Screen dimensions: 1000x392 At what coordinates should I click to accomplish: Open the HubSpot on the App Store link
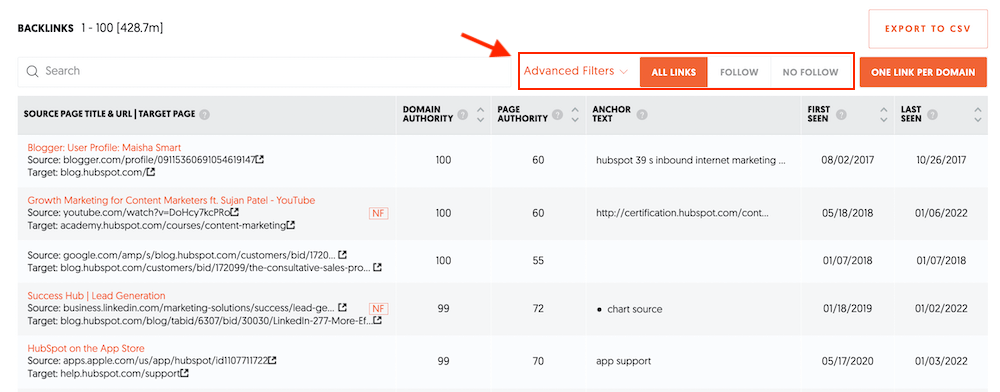coord(86,349)
